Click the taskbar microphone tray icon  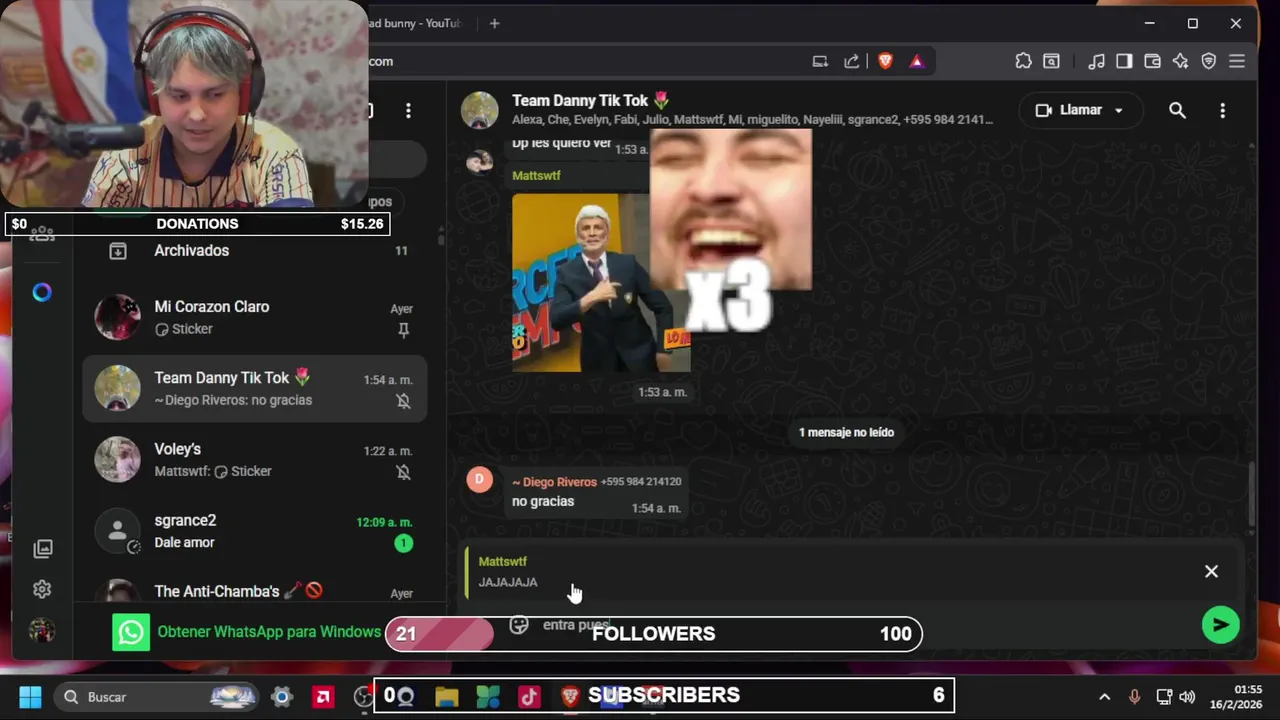click(1134, 697)
